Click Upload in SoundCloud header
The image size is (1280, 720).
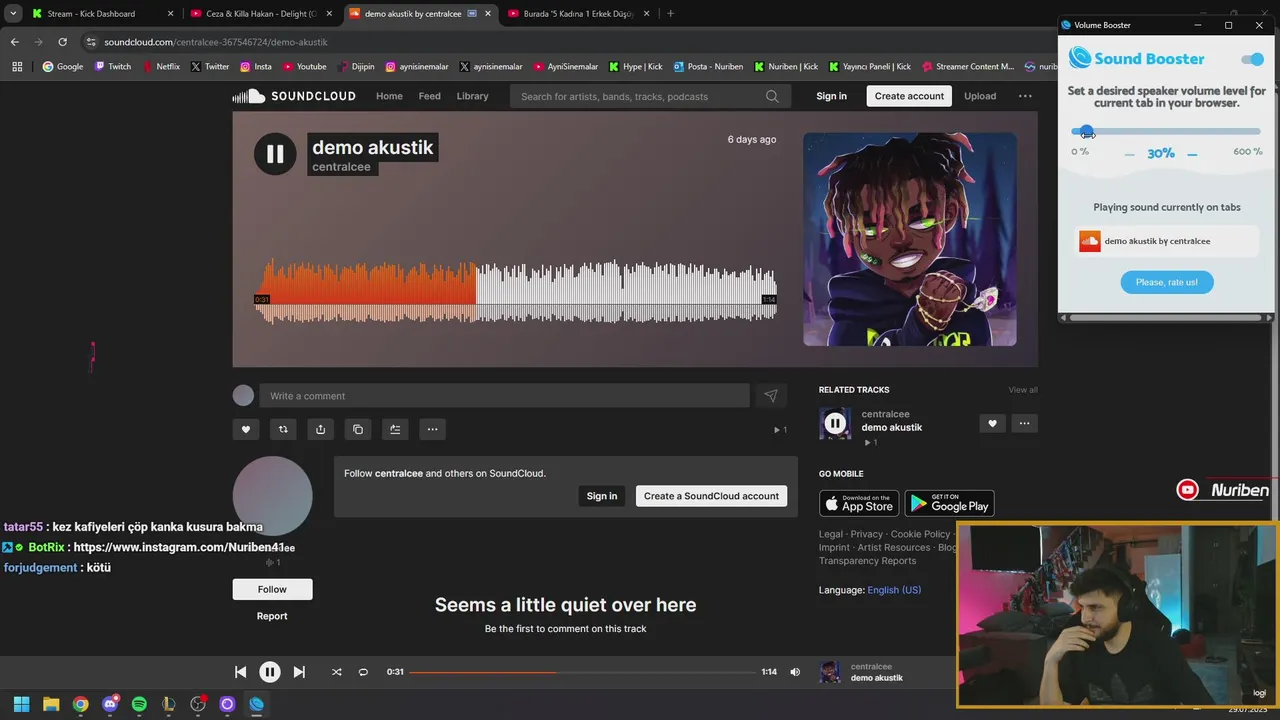980,96
